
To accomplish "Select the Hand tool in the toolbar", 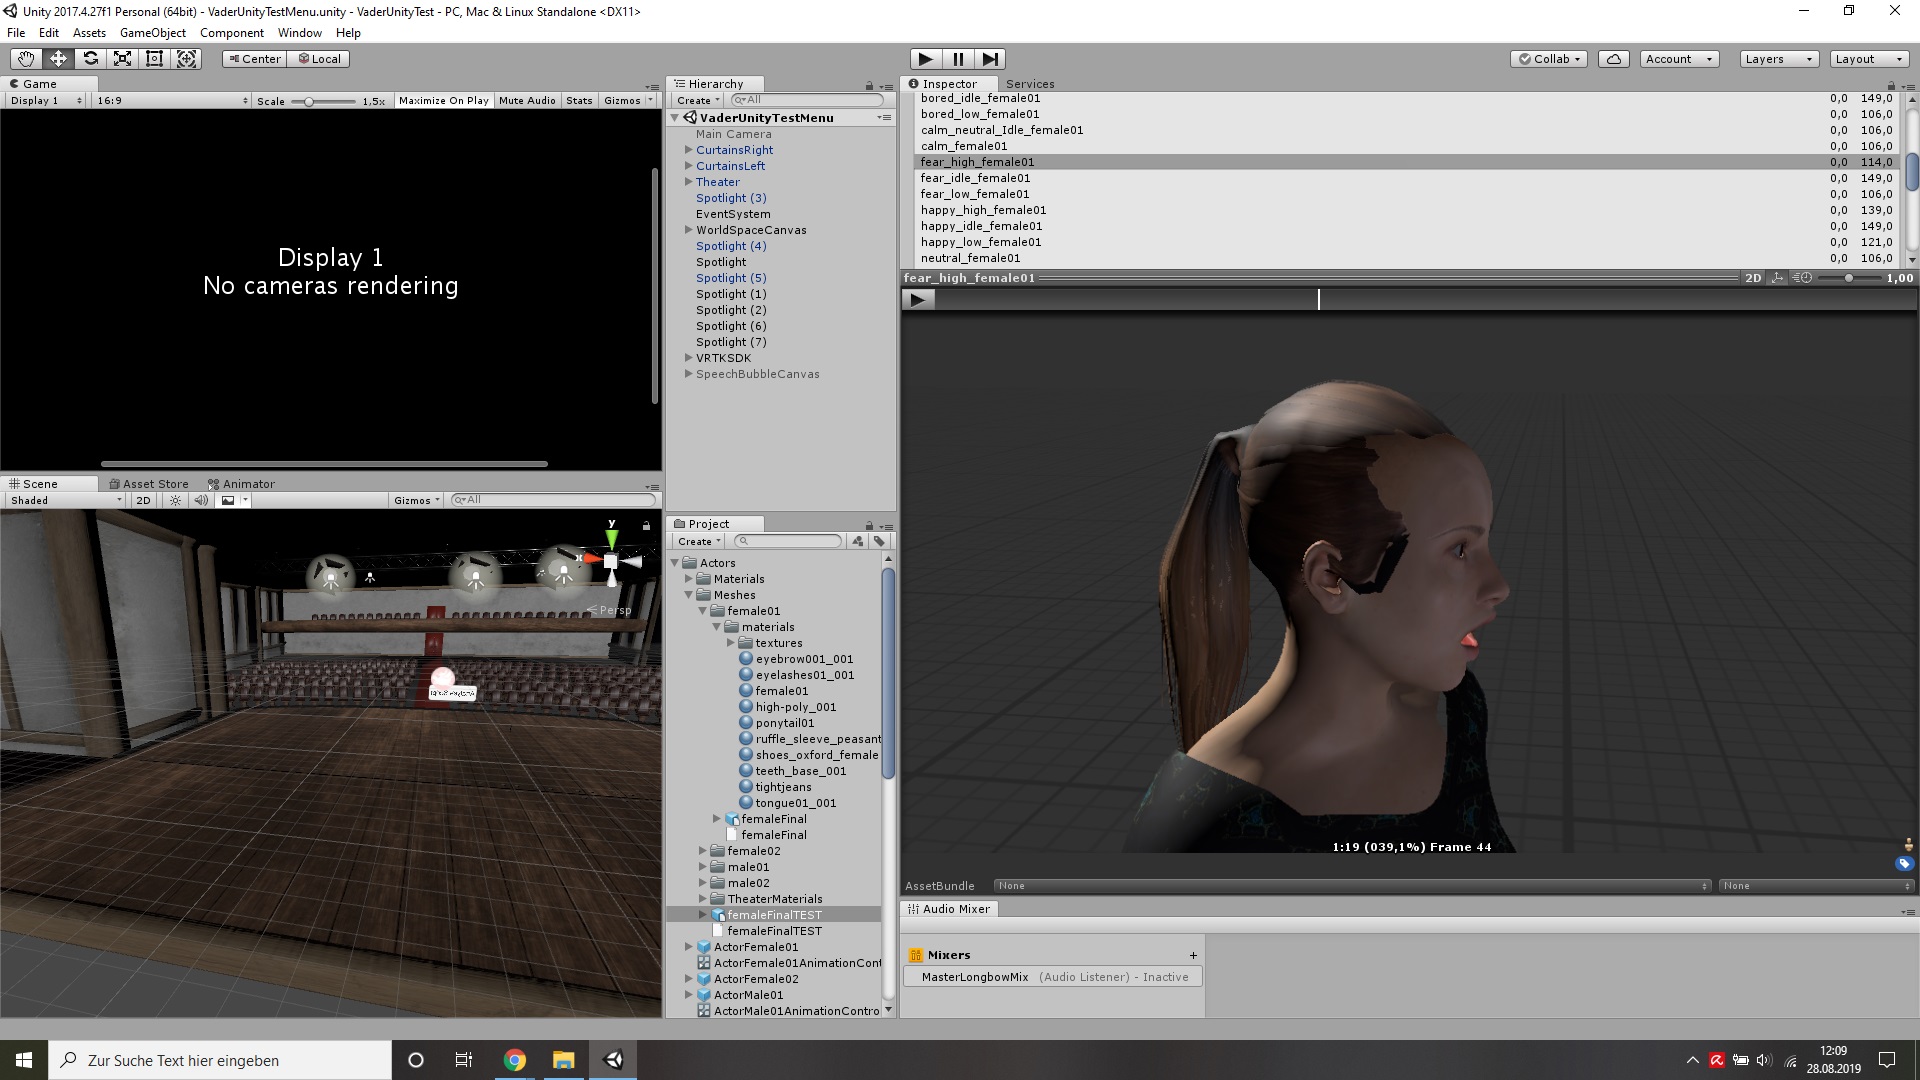I will [26, 59].
